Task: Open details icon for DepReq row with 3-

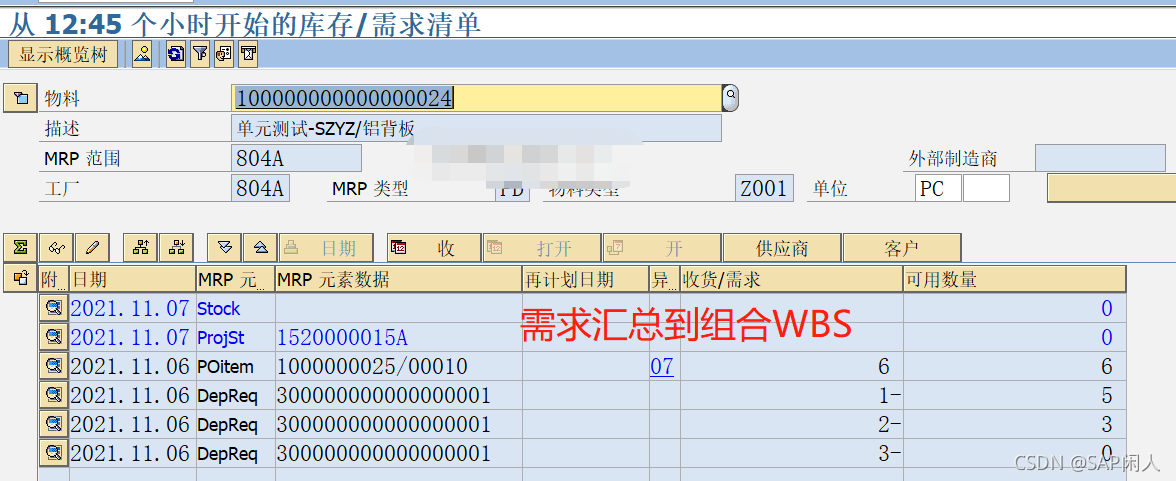Action: point(53,452)
